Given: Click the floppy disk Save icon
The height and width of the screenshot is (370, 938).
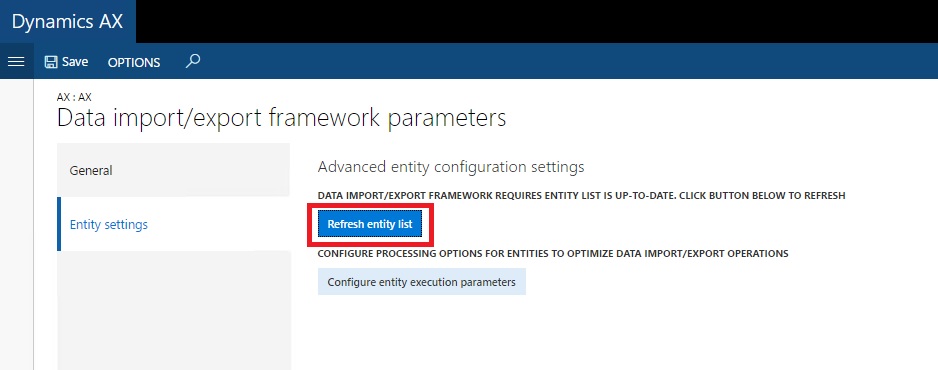Looking at the screenshot, I should point(51,62).
